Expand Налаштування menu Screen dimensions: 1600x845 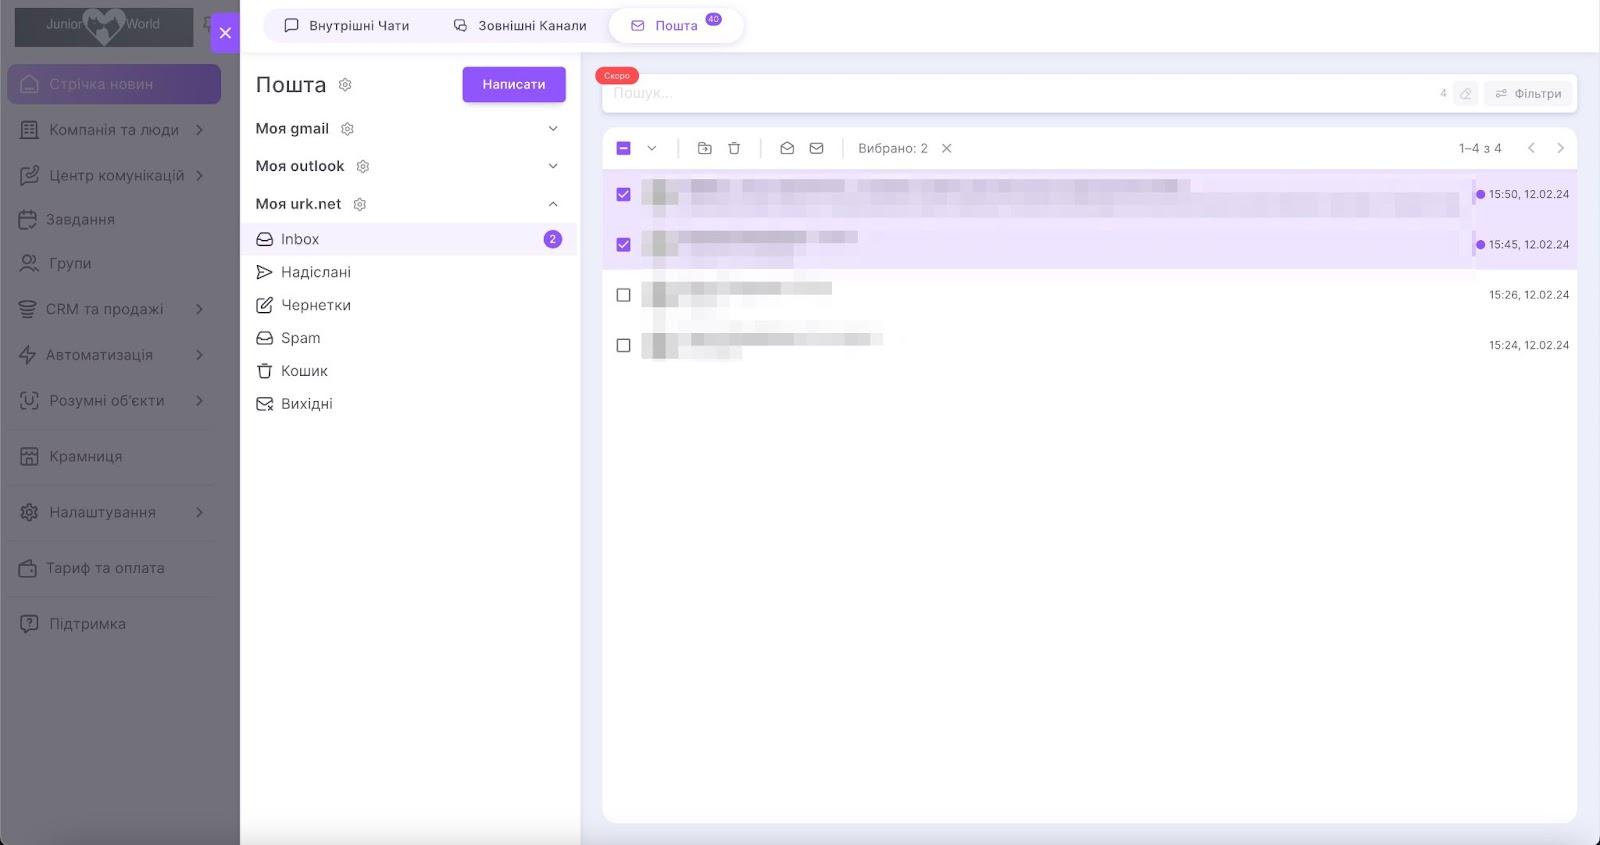tap(114, 513)
